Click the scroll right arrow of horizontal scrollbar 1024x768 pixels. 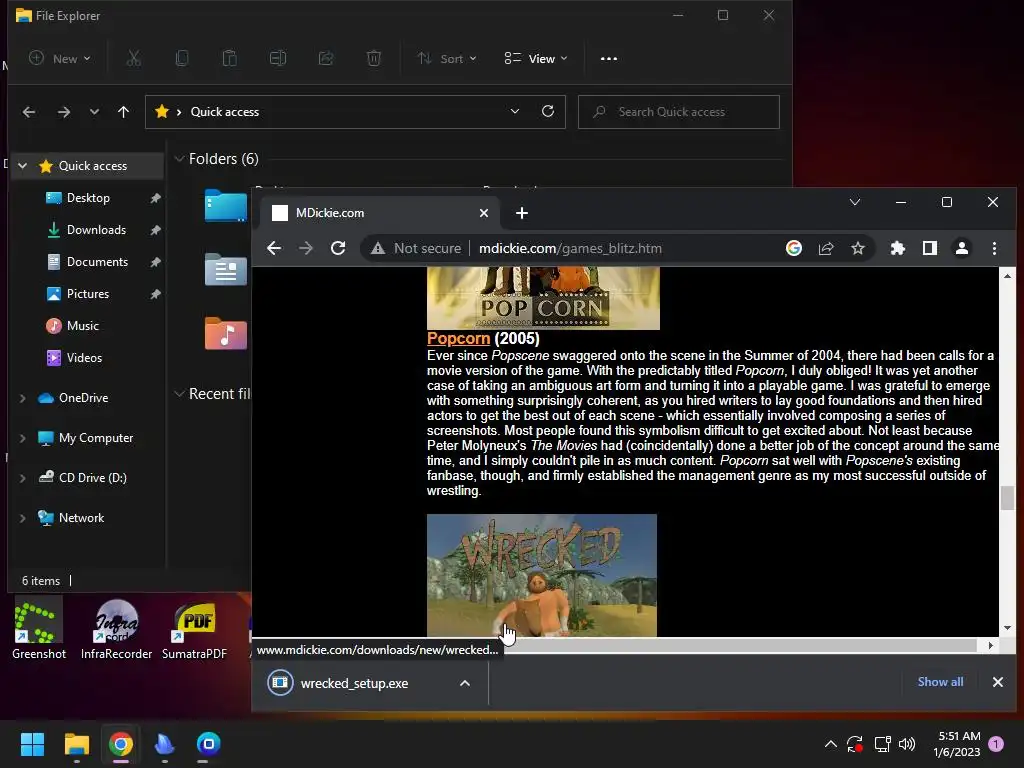point(991,645)
